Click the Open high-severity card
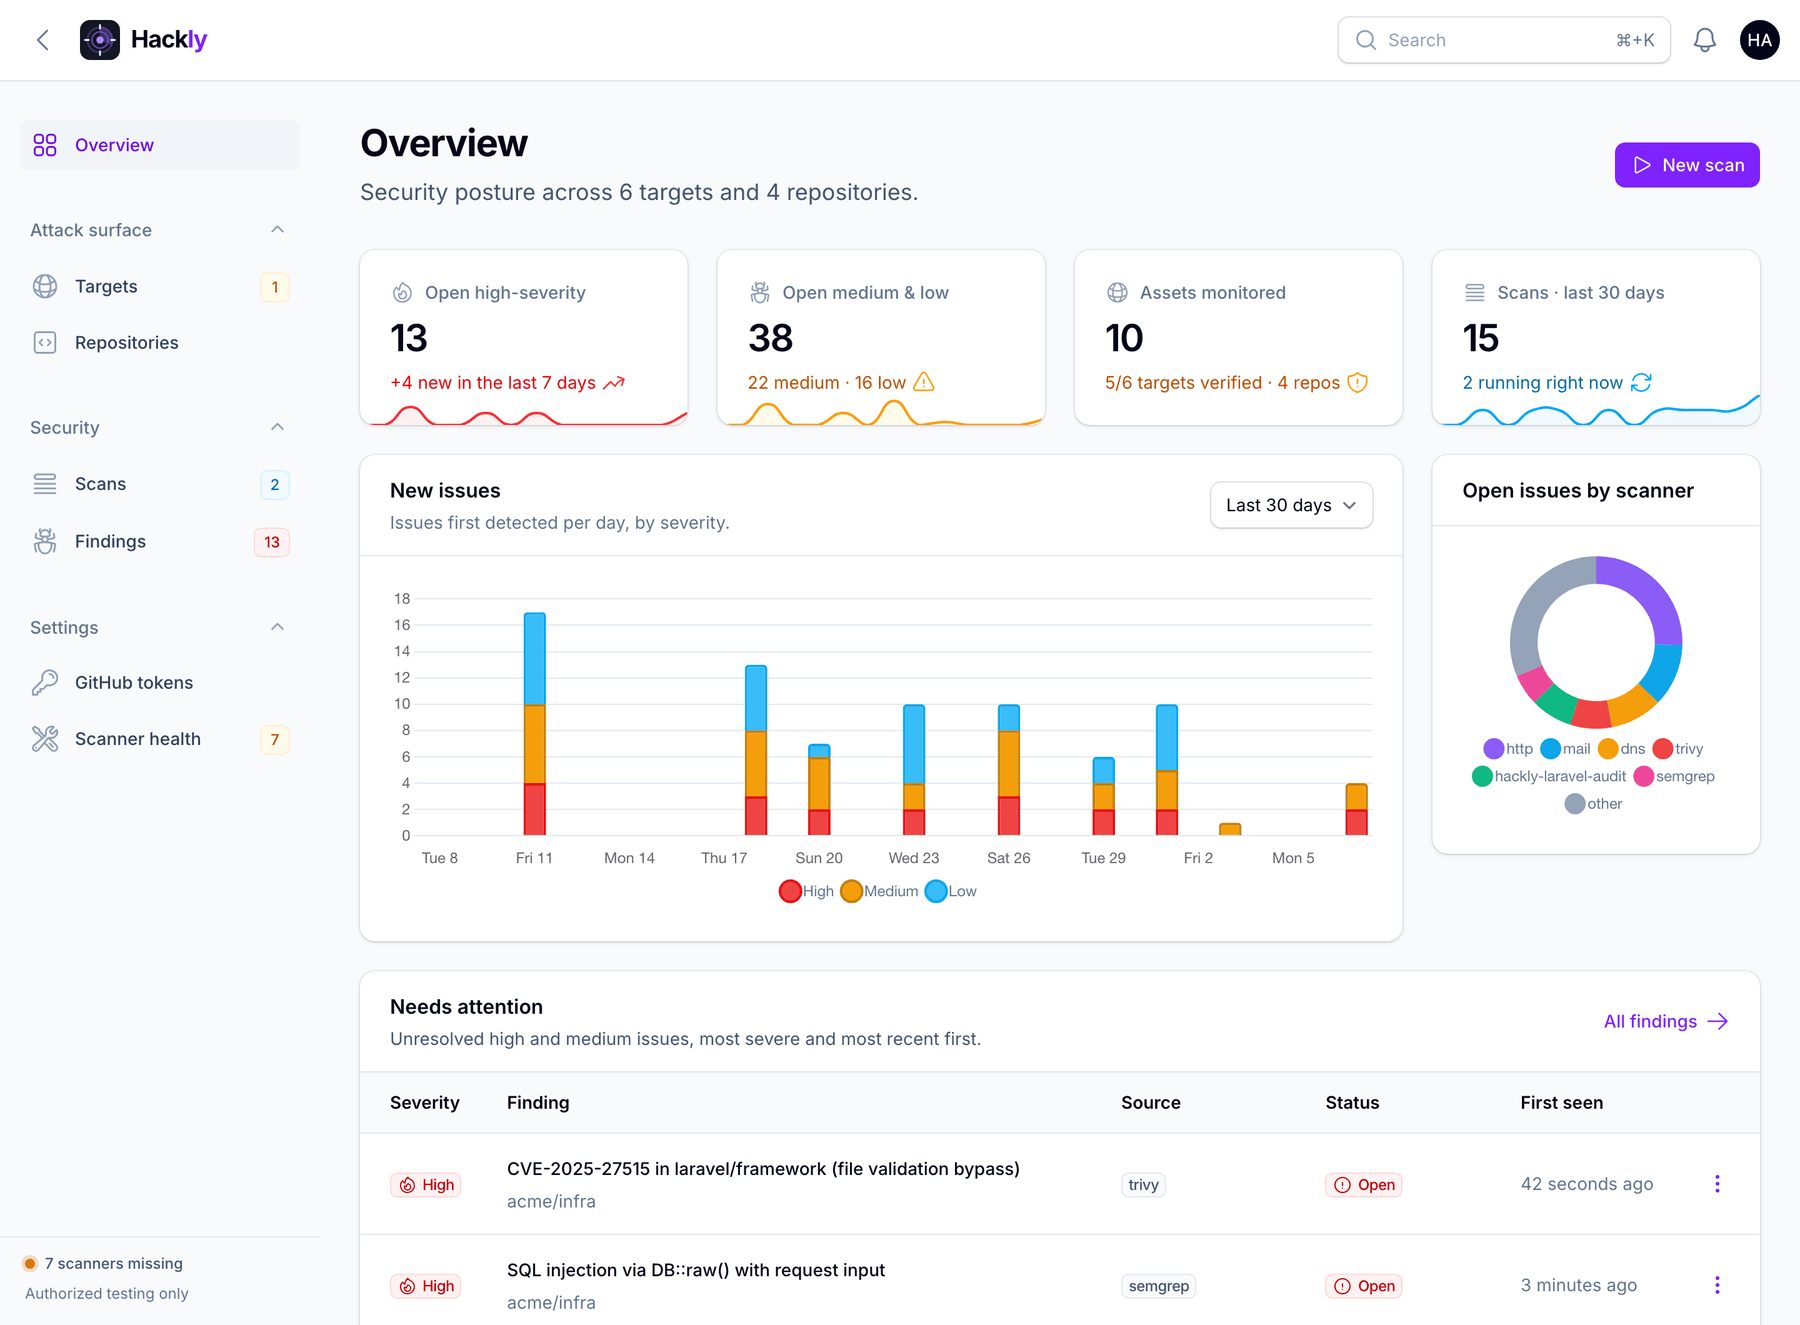The height and width of the screenshot is (1325, 1800). point(524,338)
